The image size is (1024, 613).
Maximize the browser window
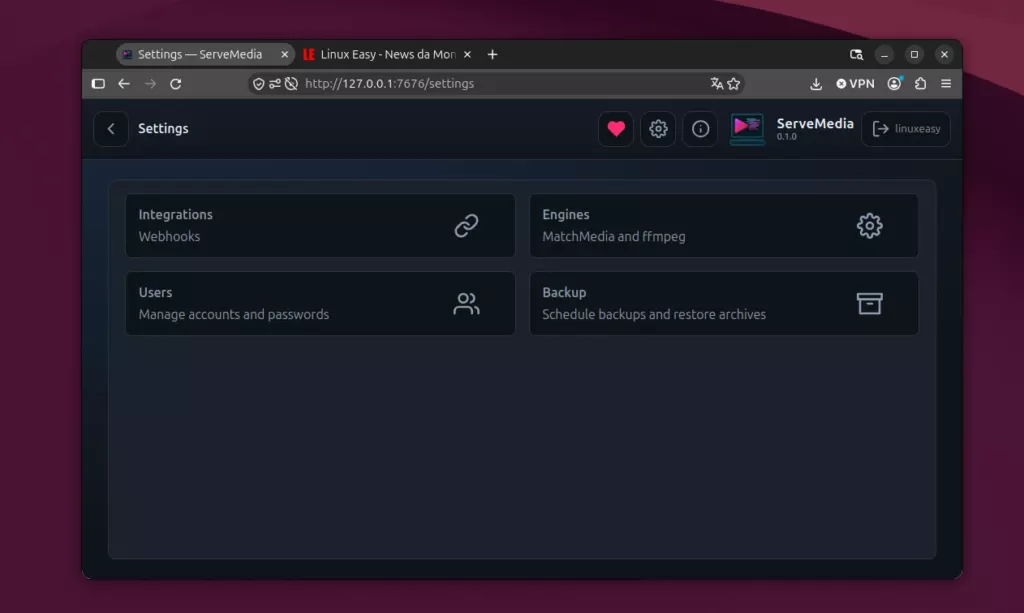point(914,55)
